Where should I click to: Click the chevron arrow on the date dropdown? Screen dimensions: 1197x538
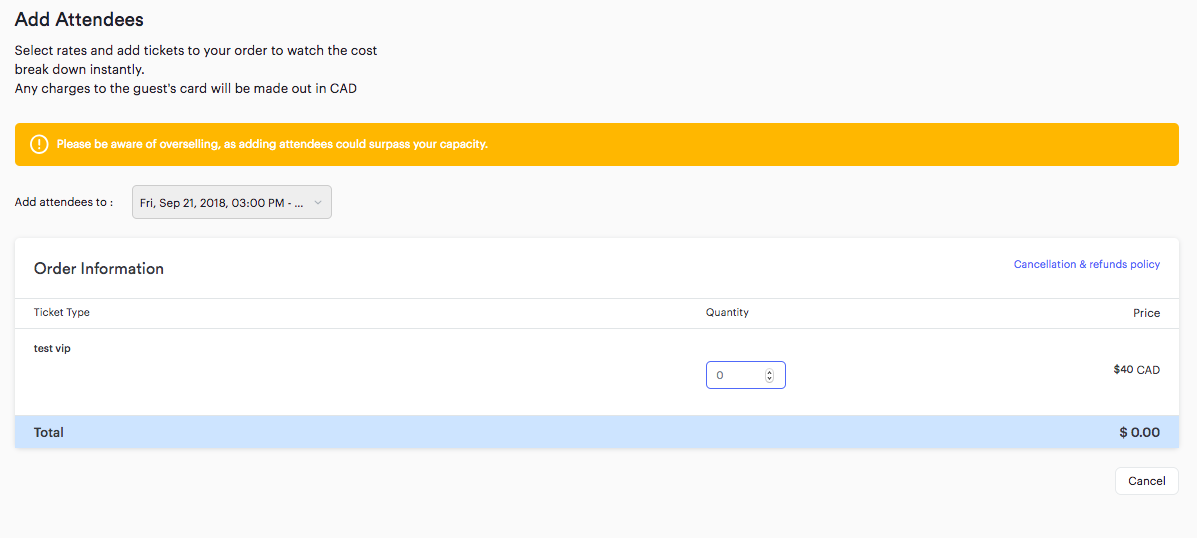click(x=318, y=202)
